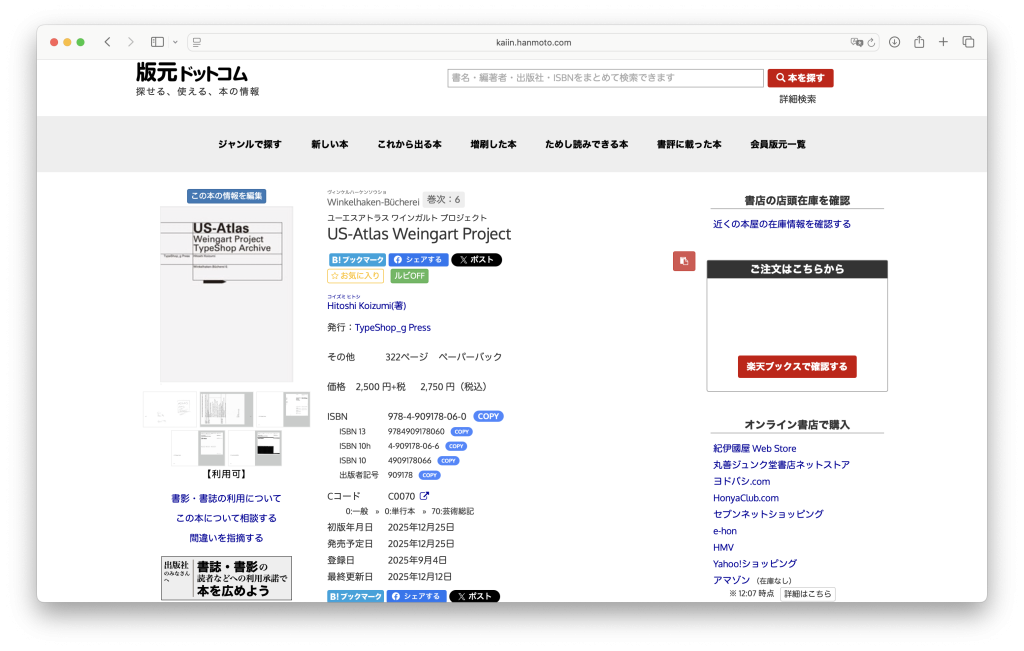Click the 本を探す search button

800,78
